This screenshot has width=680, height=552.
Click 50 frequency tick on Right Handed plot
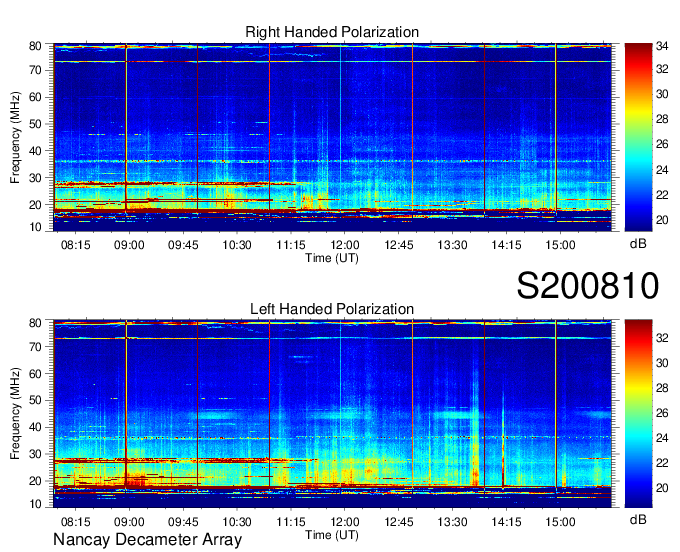pyautogui.click(x=35, y=124)
